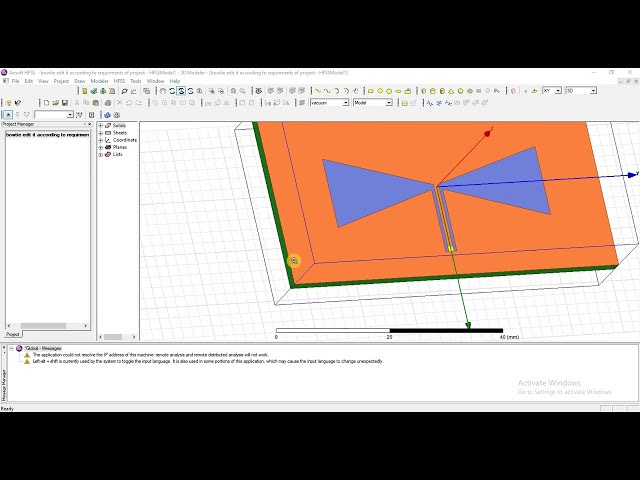The height and width of the screenshot is (480, 640).
Task: Switch to the Project tab
Action: (13, 334)
